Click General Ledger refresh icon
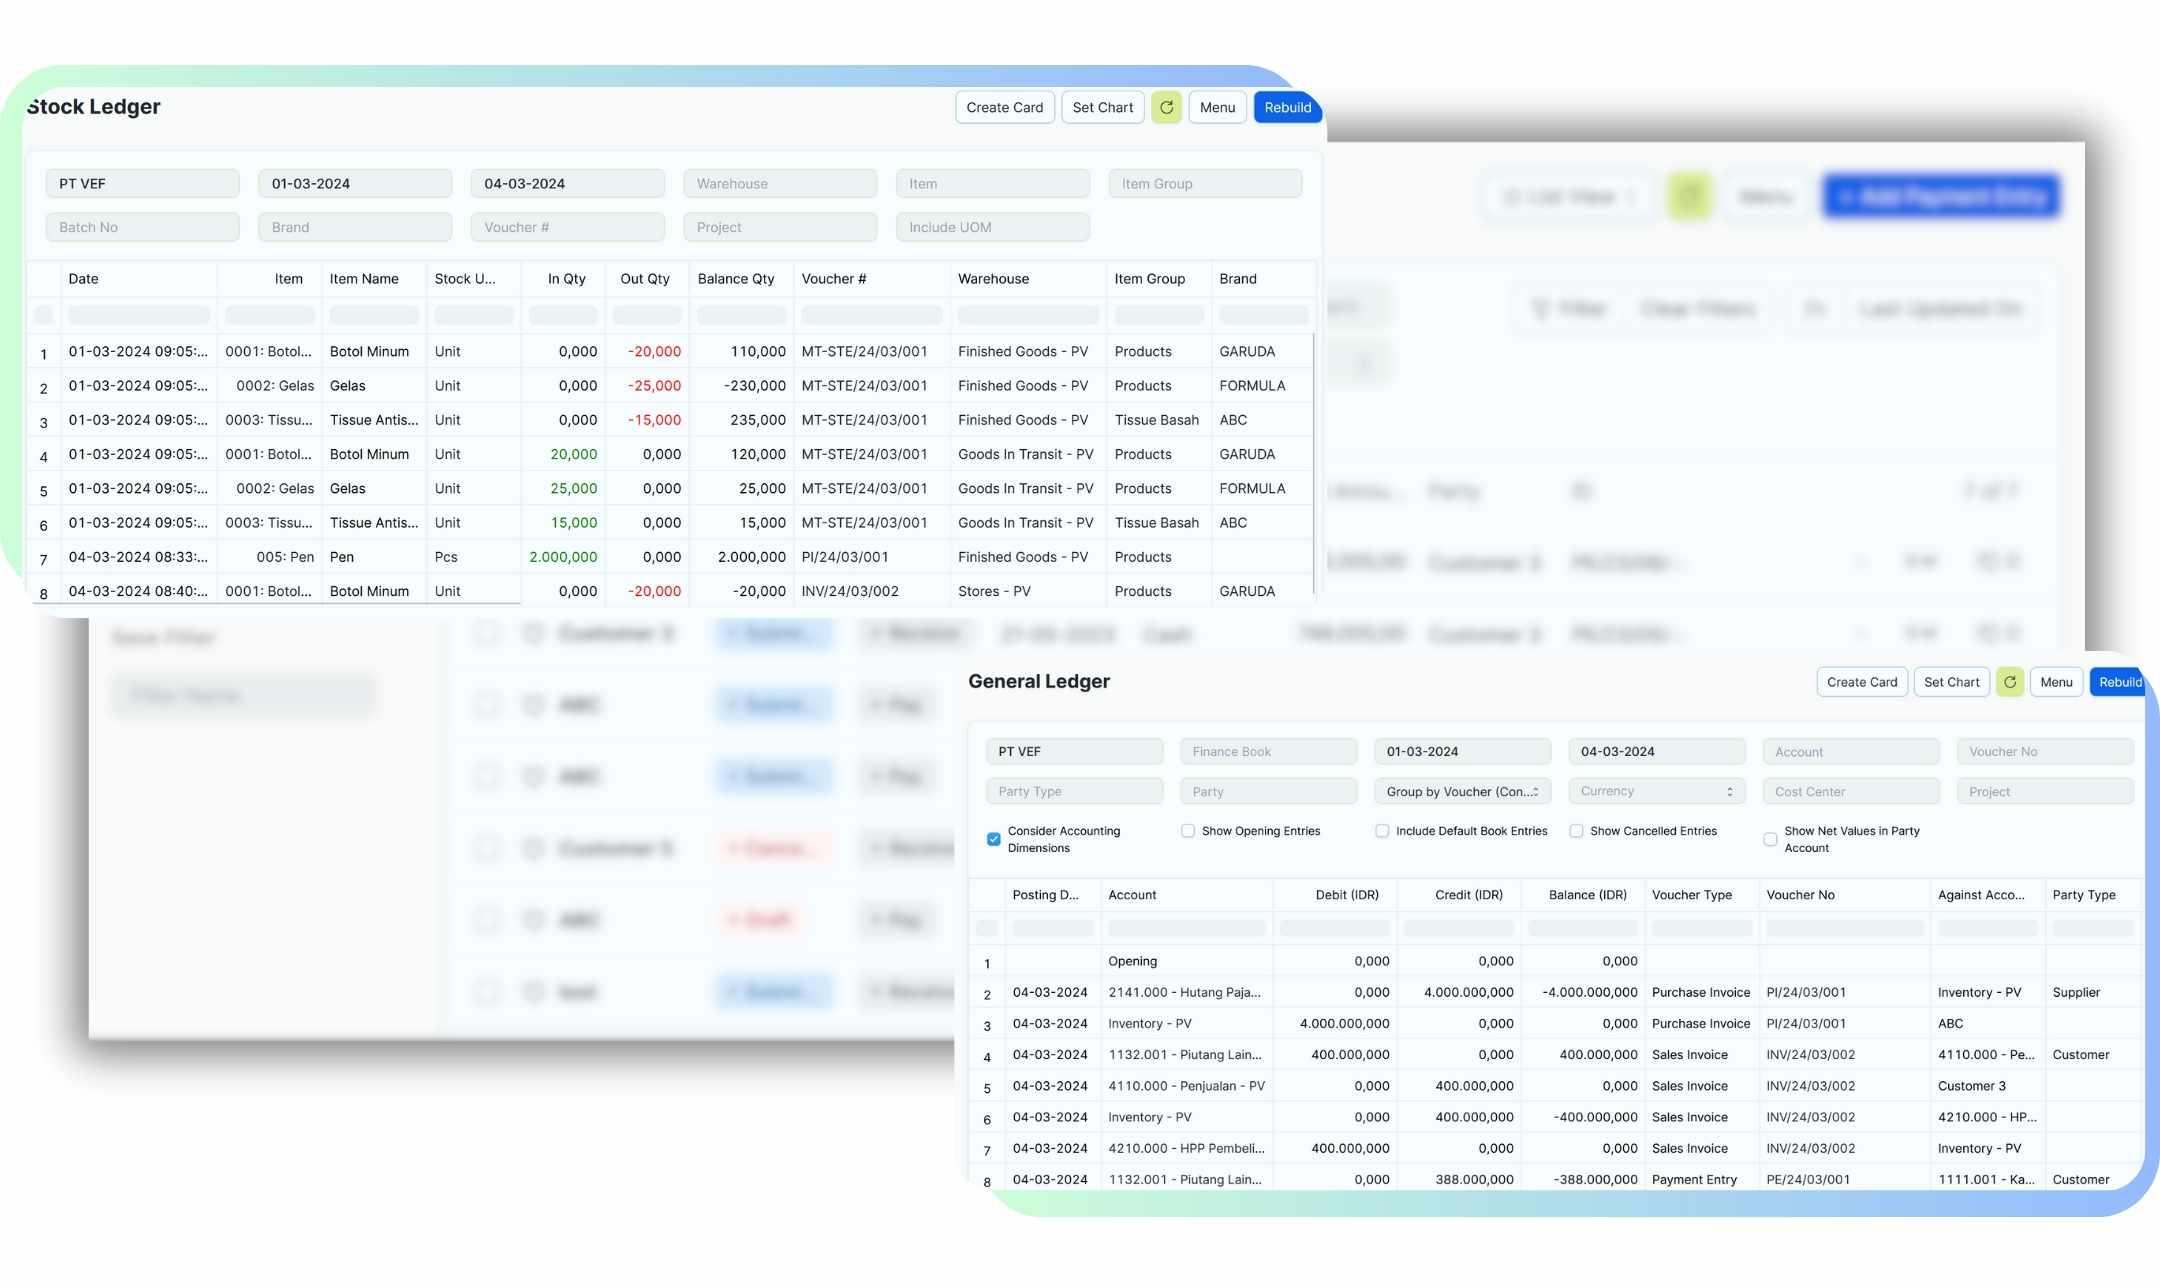The width and height of the screenshot is (2160, 1282). [x=2009, y=682]
